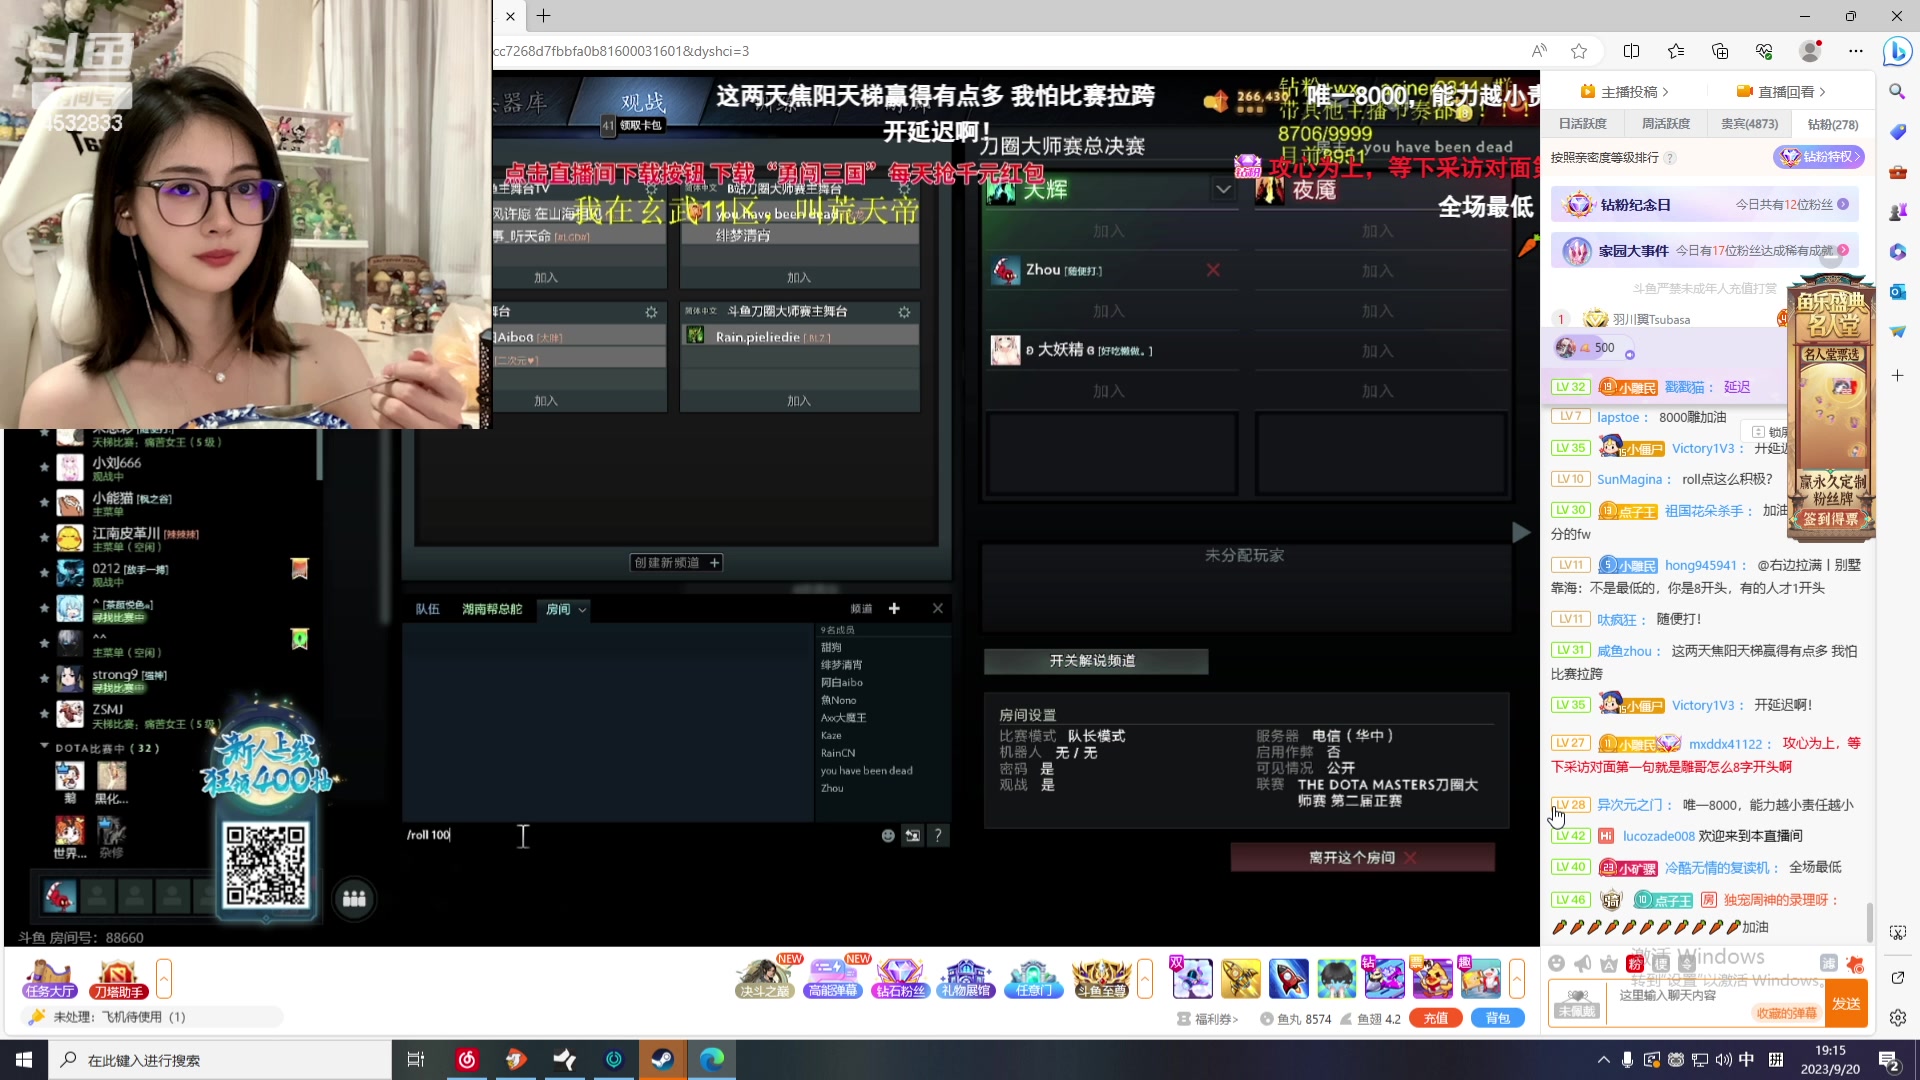Expand the gift list arrow beside gifts
The height and width of the screenshot is (1080, 1920).
[1517, 978]
